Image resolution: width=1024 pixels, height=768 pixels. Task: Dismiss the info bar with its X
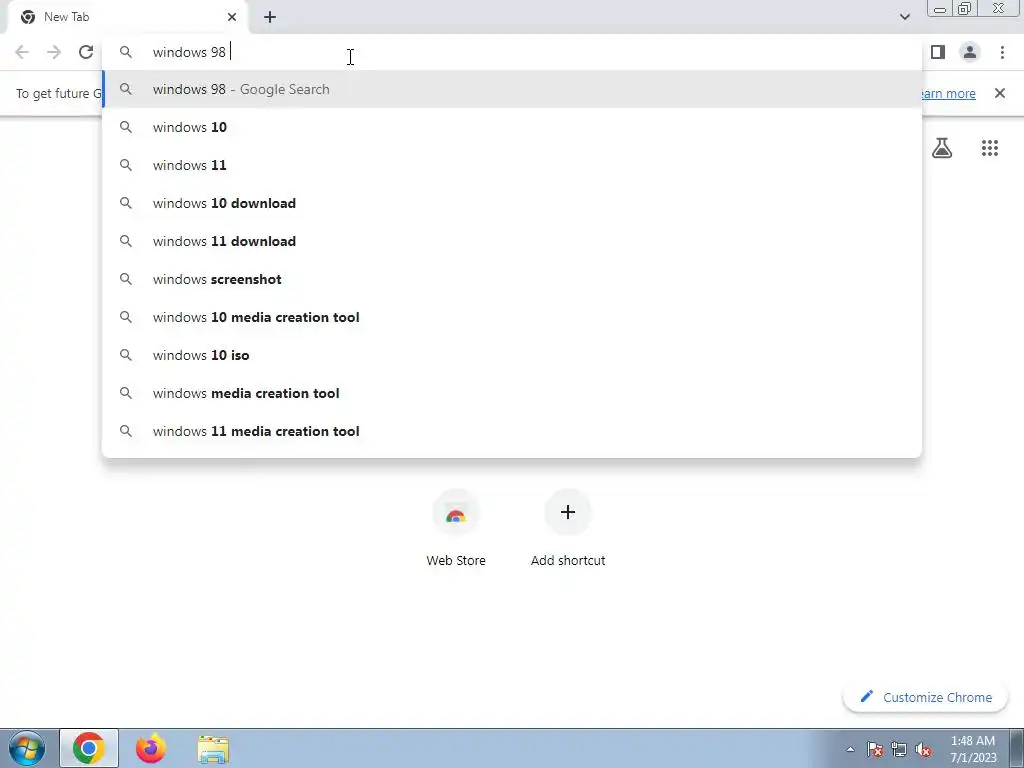pyautogui.click(x=1000, y=93)
